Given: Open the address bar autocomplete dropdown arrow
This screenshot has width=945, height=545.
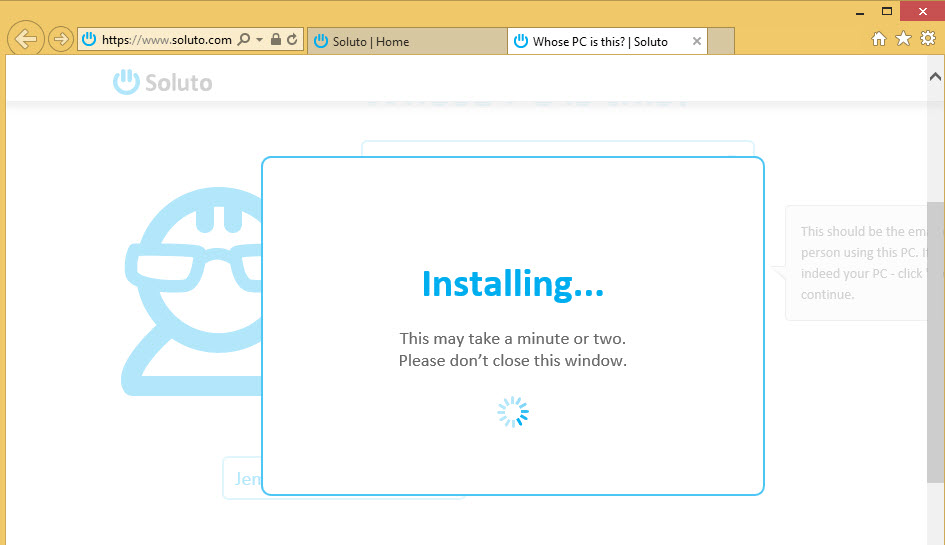Looking at the screenshot, I should [x=259, y=40].
